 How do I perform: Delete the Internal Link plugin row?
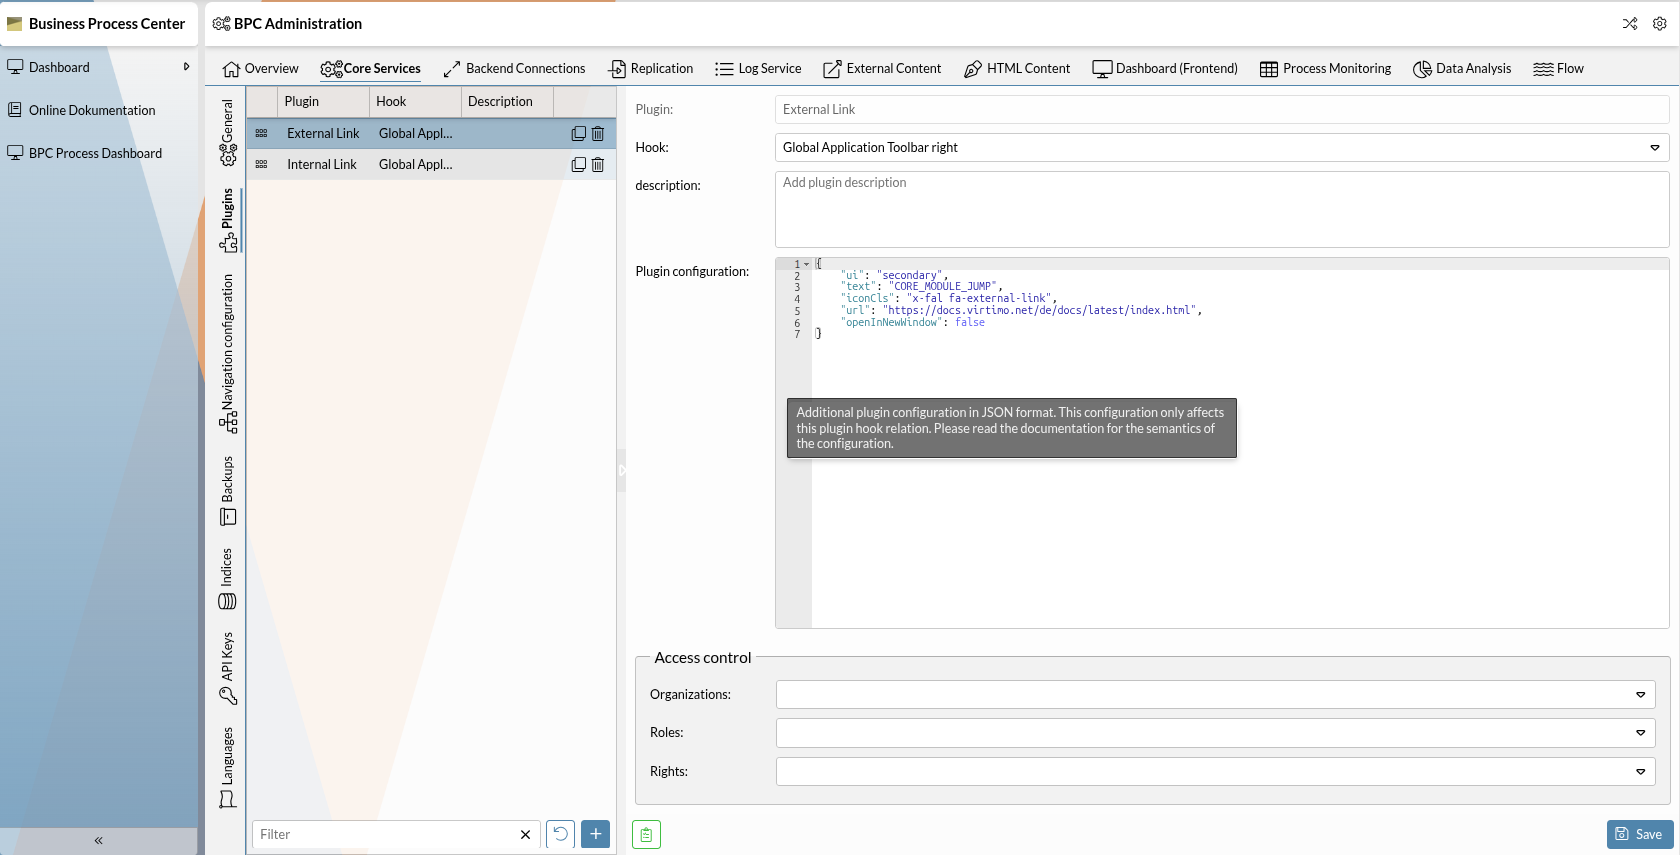pos(598,164)
